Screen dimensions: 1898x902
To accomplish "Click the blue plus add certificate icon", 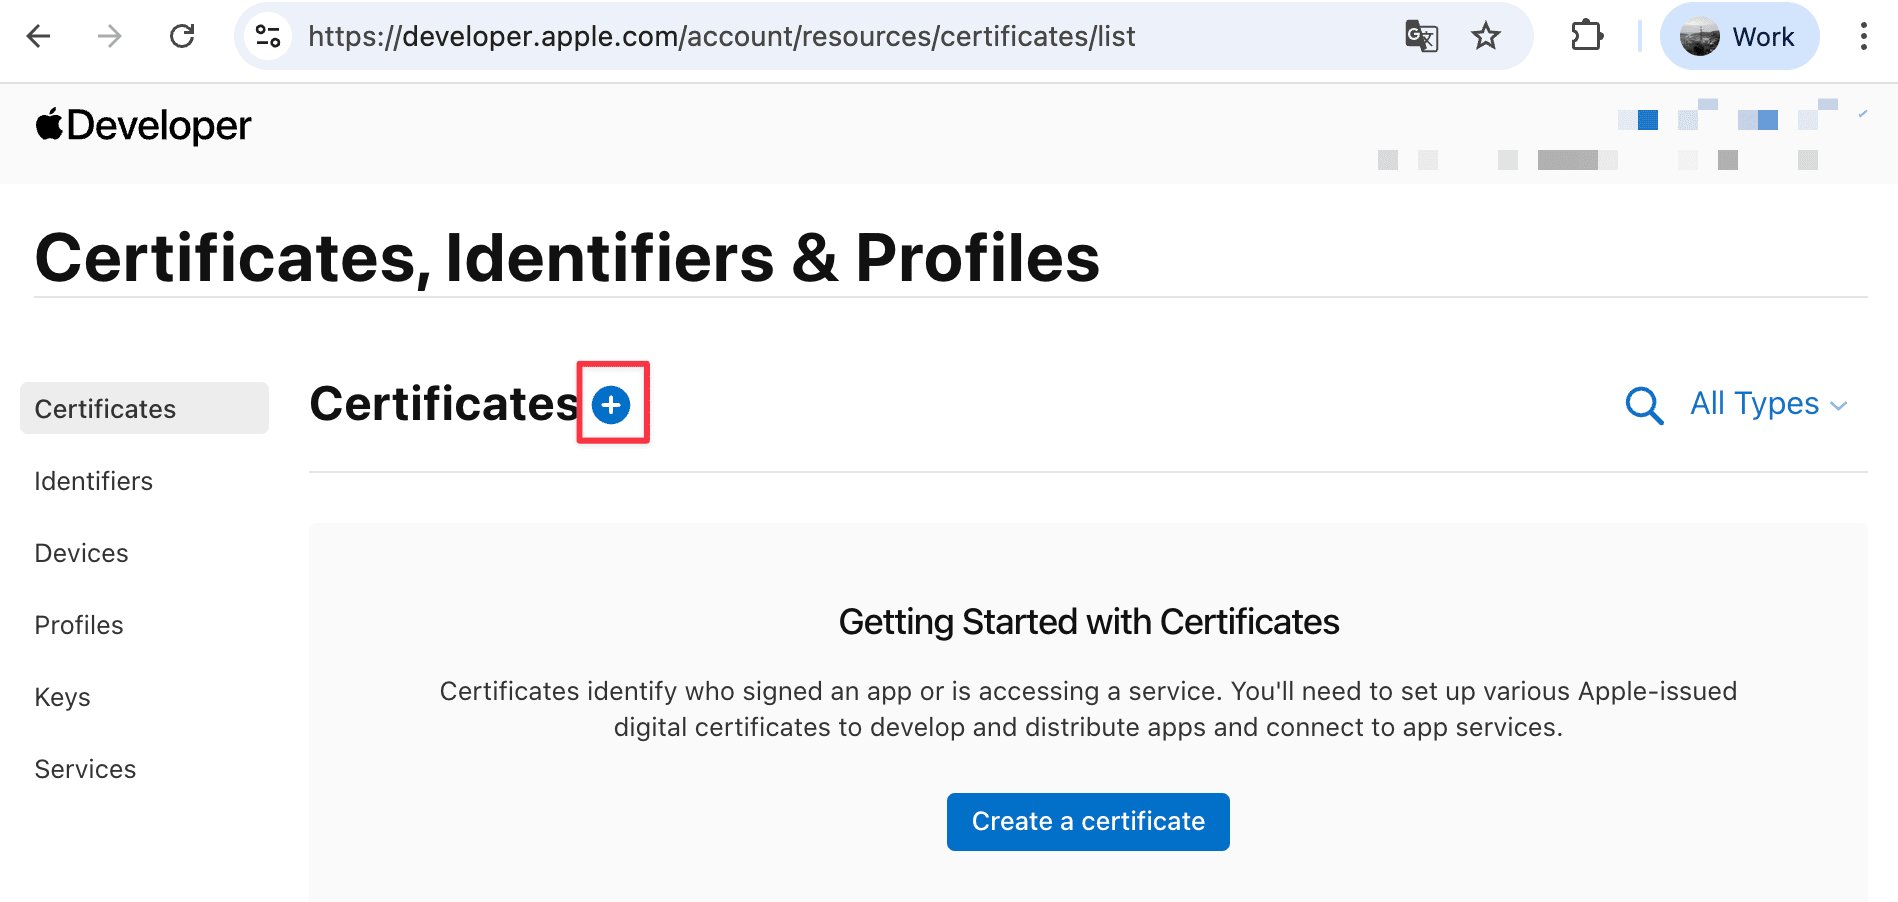I will point(611,405).
